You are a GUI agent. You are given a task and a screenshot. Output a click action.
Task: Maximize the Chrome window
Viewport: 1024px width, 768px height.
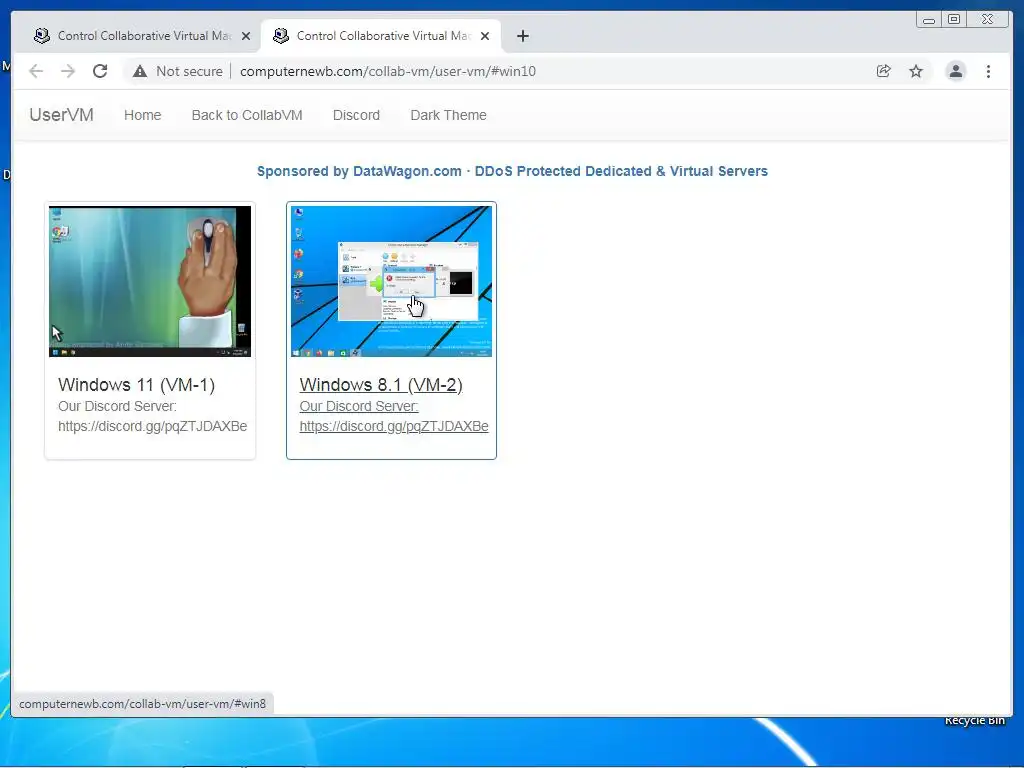pyautogui.click(x=954, y=20)
